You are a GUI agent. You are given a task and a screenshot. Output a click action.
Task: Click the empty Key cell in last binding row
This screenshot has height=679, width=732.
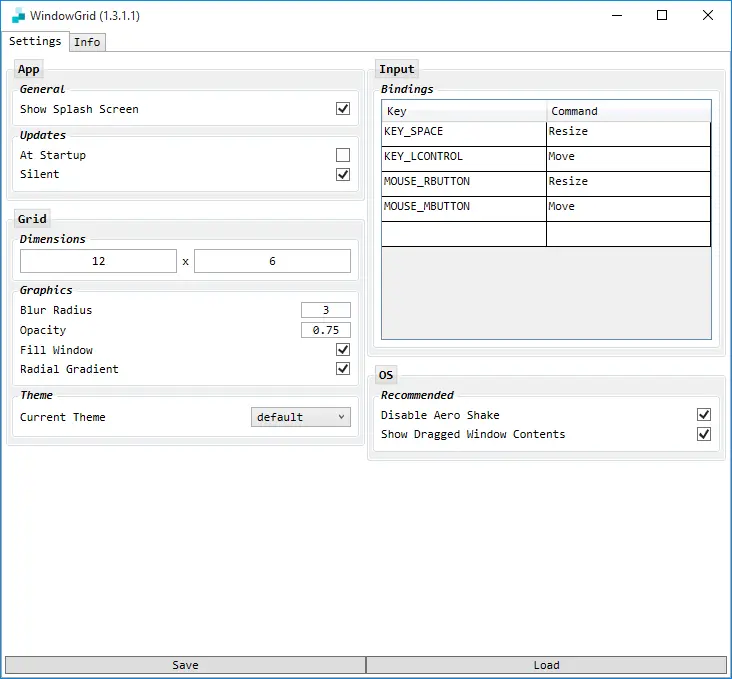pos(464,234)
